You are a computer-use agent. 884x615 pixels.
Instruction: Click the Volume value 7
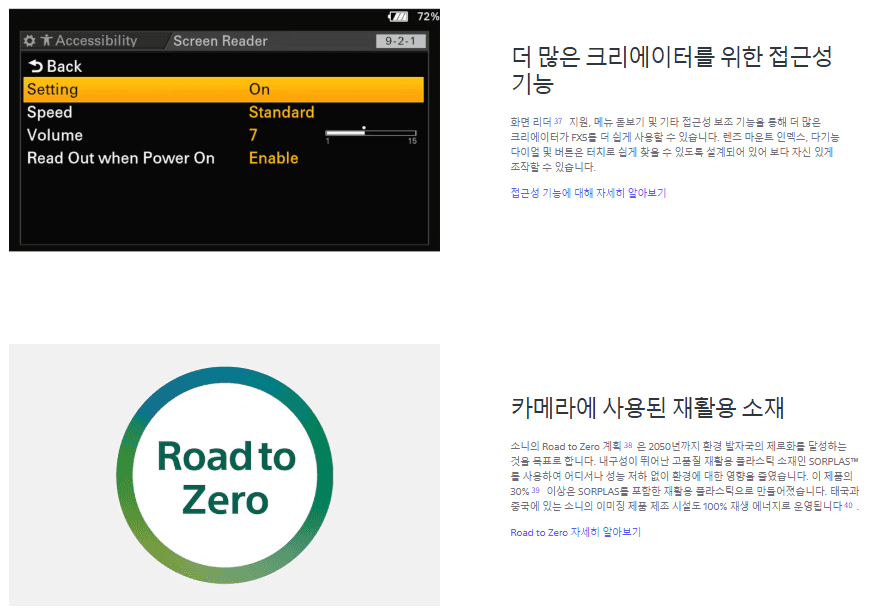pos(253,135)
